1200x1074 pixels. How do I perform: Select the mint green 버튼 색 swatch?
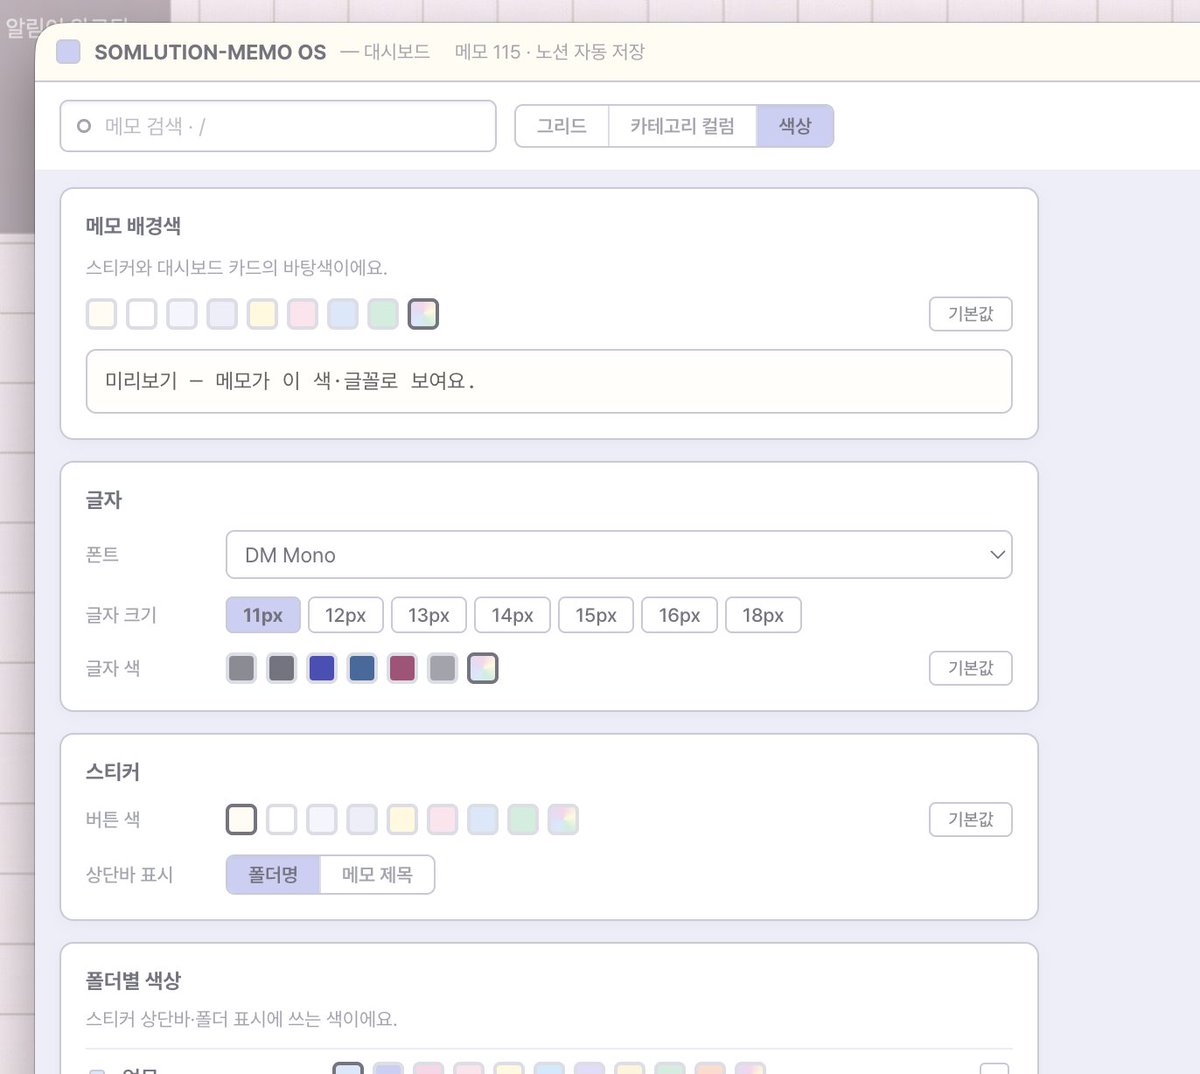click(x=523, y=820)
